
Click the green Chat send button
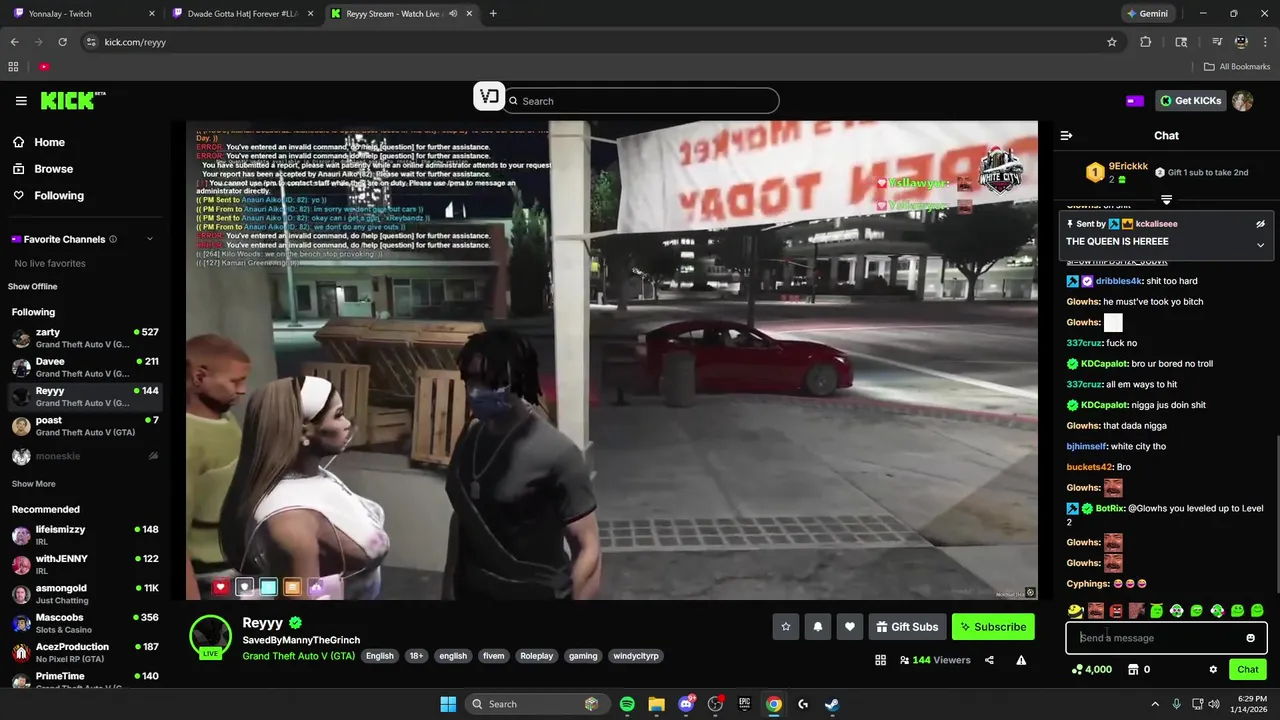tap(1248, 670)
